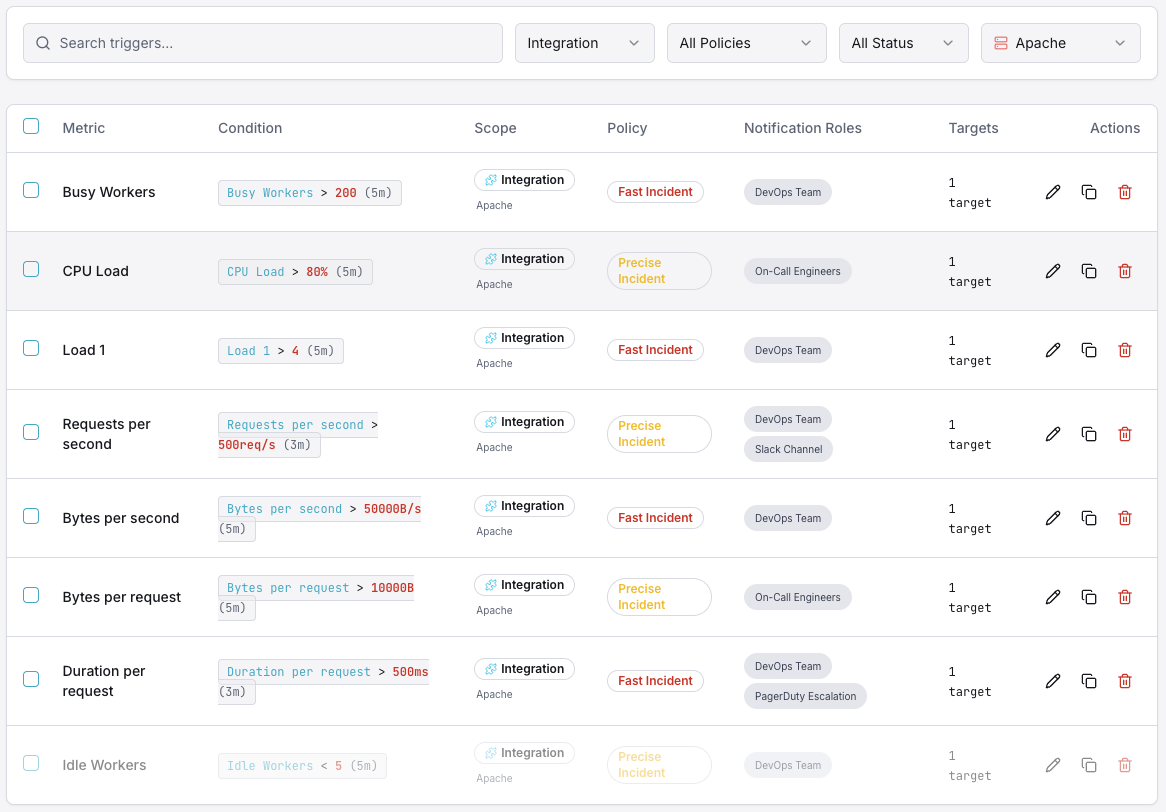Duplicate the CPU Load trigger
Viewport: 1166px width, 812px height.
(1089, 270)
